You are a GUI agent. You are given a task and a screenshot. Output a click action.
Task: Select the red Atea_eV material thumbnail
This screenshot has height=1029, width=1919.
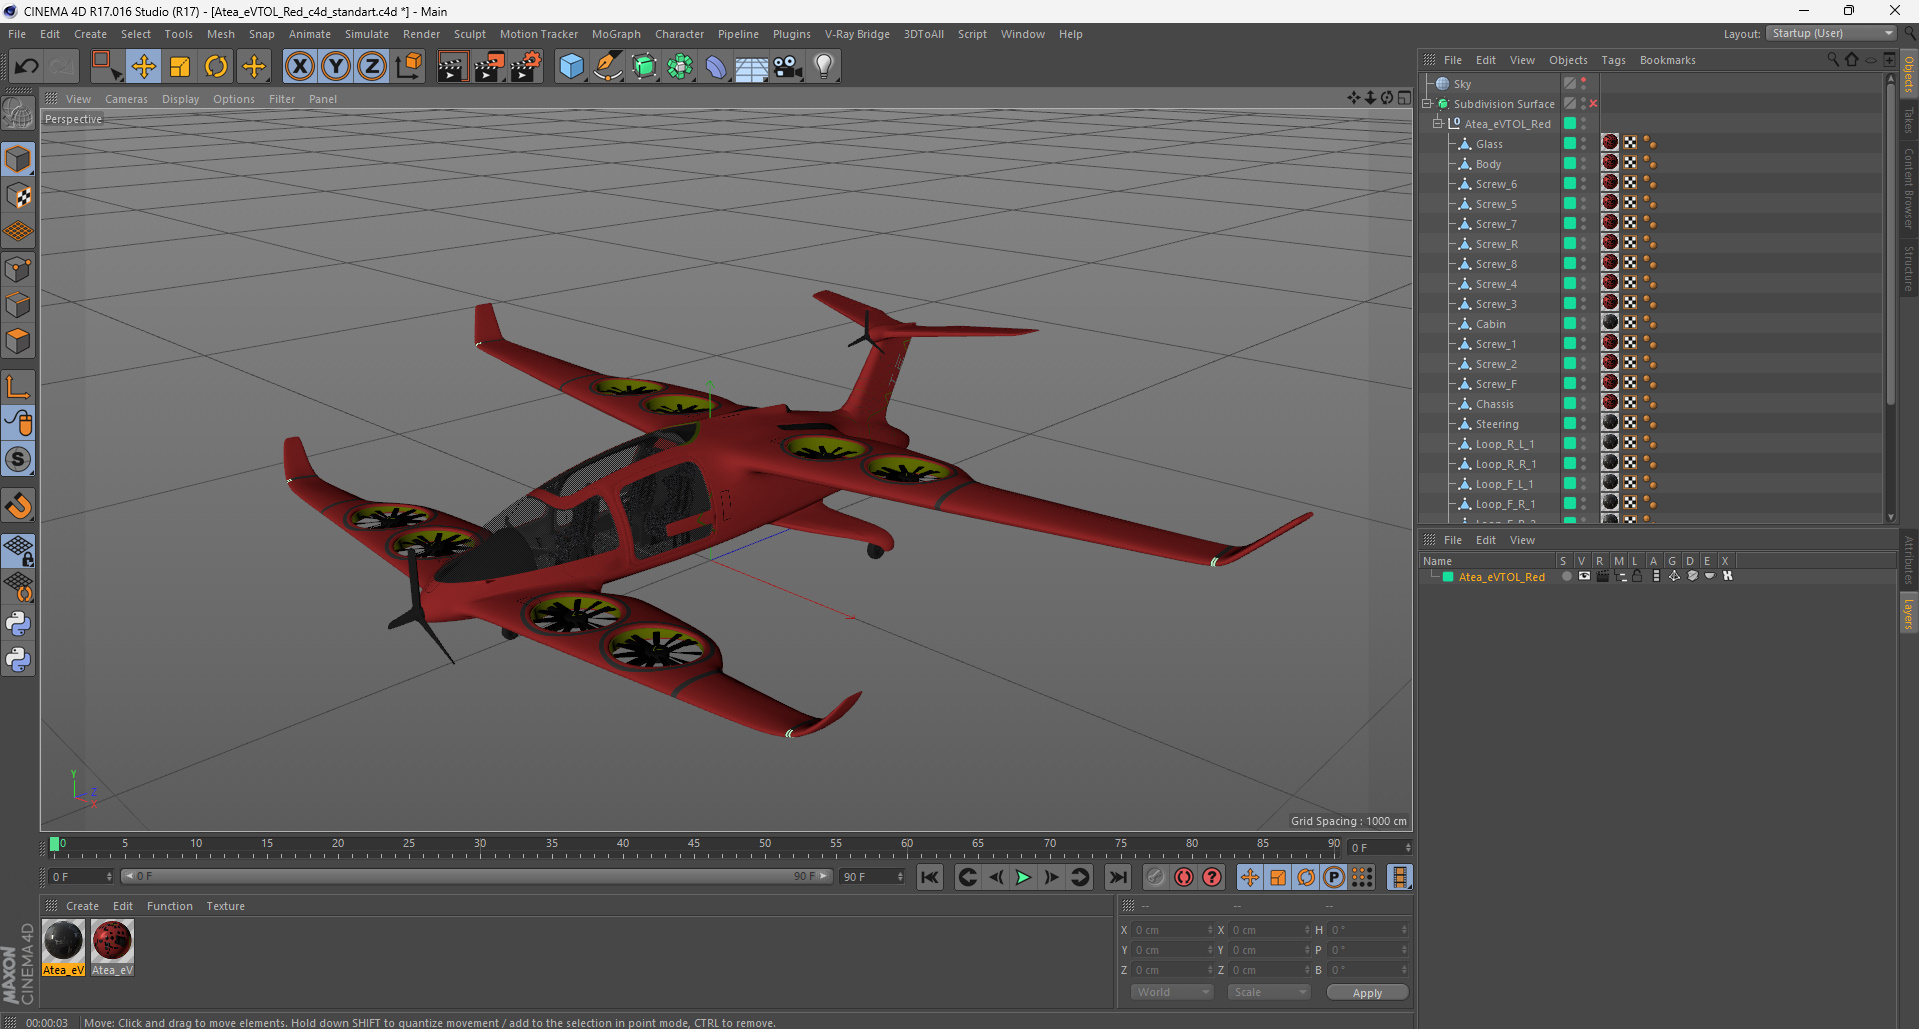[x=112, y=942]
